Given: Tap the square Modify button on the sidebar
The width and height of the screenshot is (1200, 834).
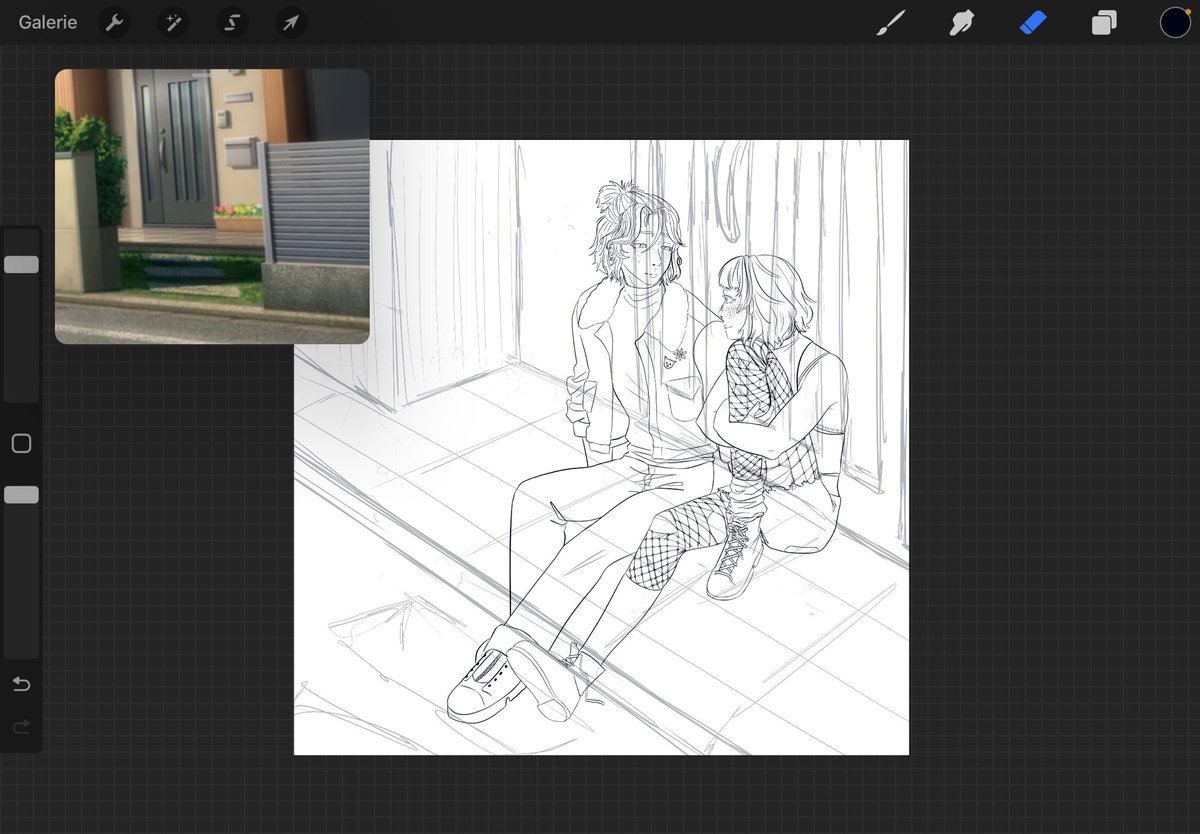Looking at the screenshot, I should [x=21, y=443].
